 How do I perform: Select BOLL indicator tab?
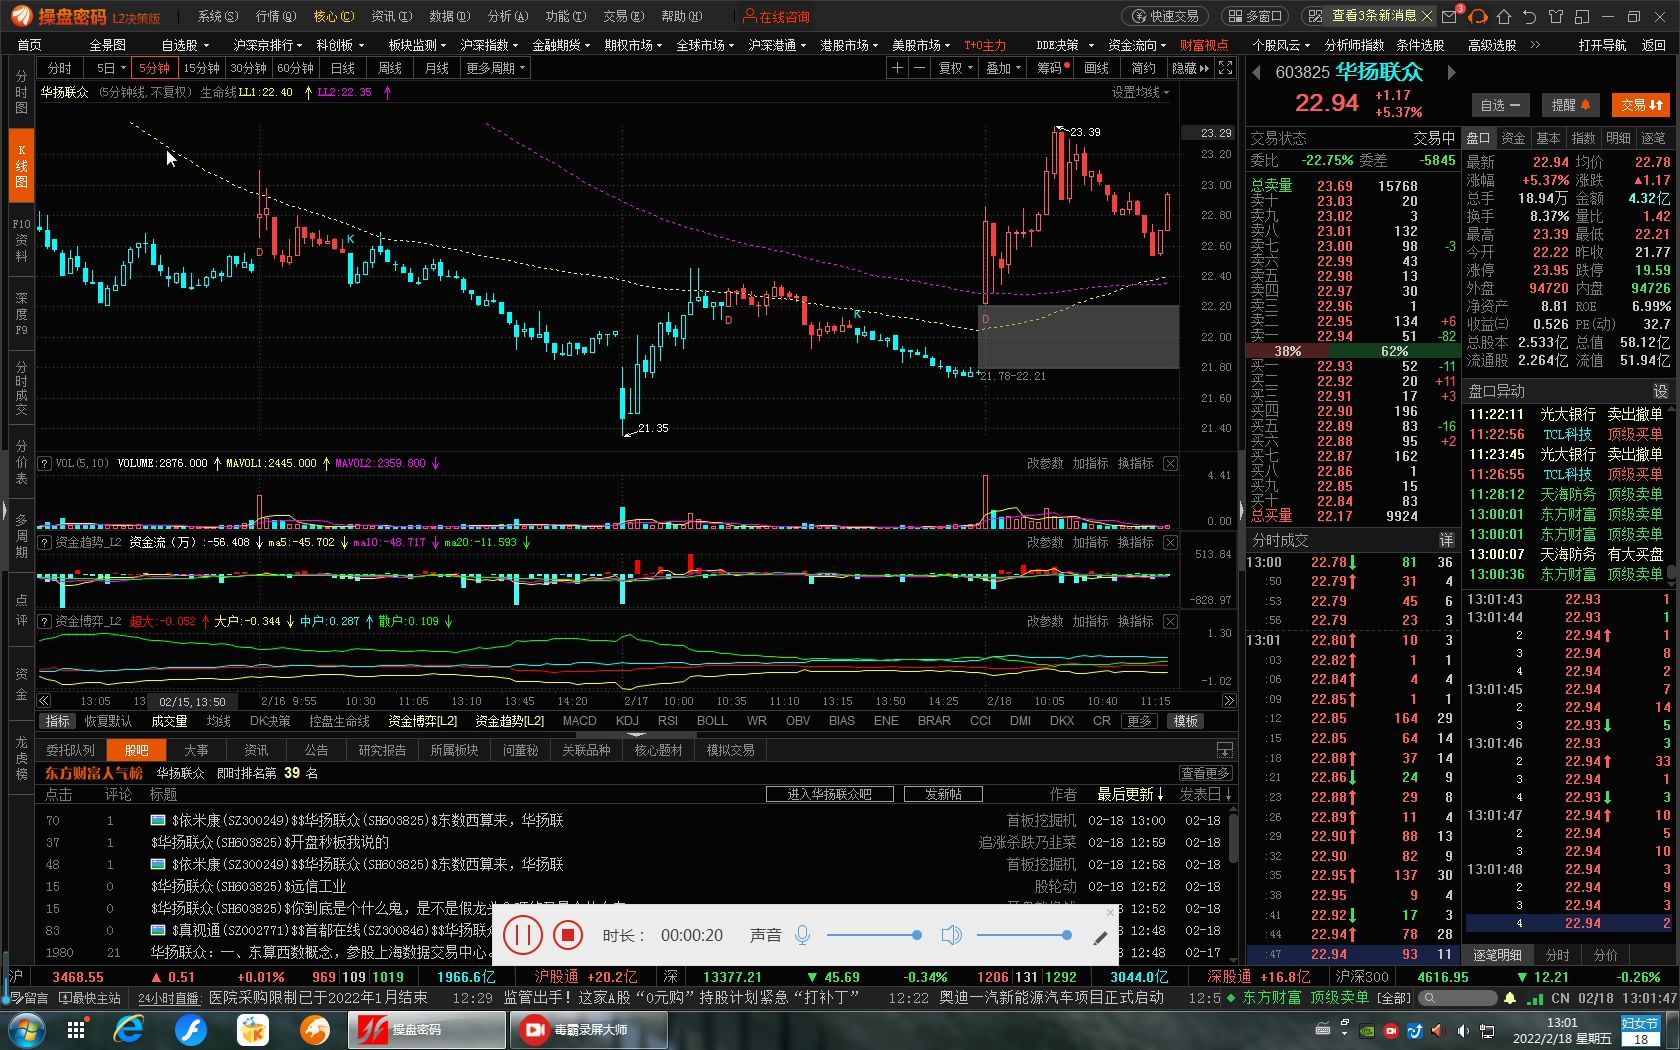coord(712,721)
